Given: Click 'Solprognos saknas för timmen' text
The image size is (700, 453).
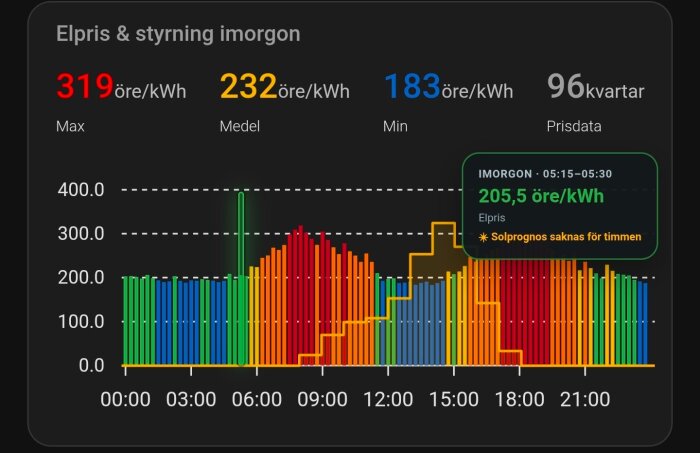Looking at the screenshot, I should 566,237.
